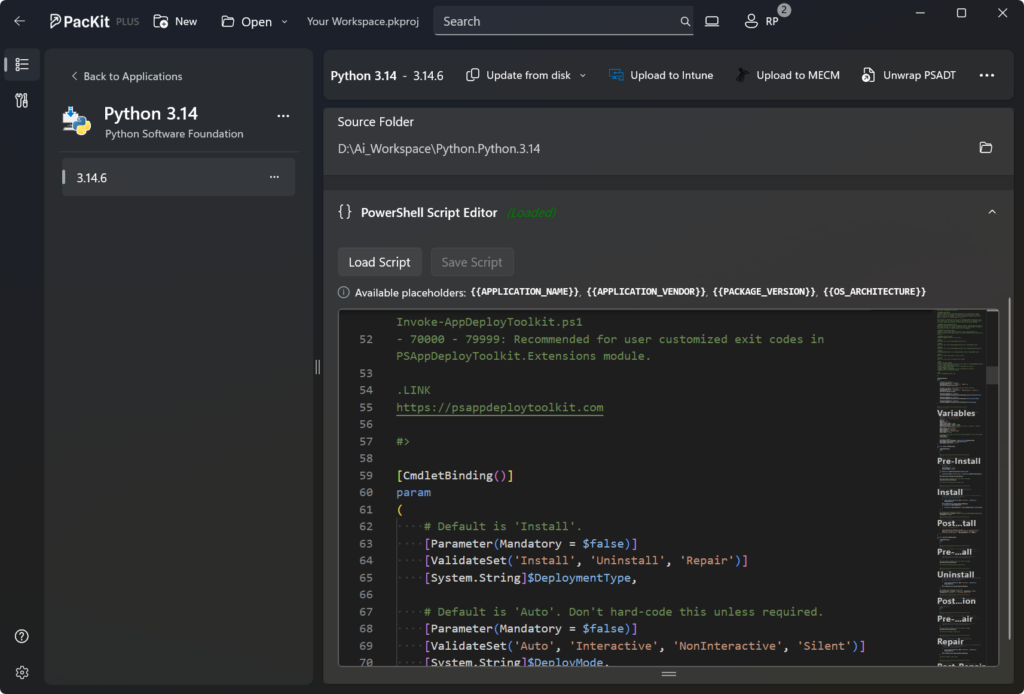The width and height of the screenshot is (1024, 694).
Task: Go back using the top-left arrow
Action: [x=20, y=22]
